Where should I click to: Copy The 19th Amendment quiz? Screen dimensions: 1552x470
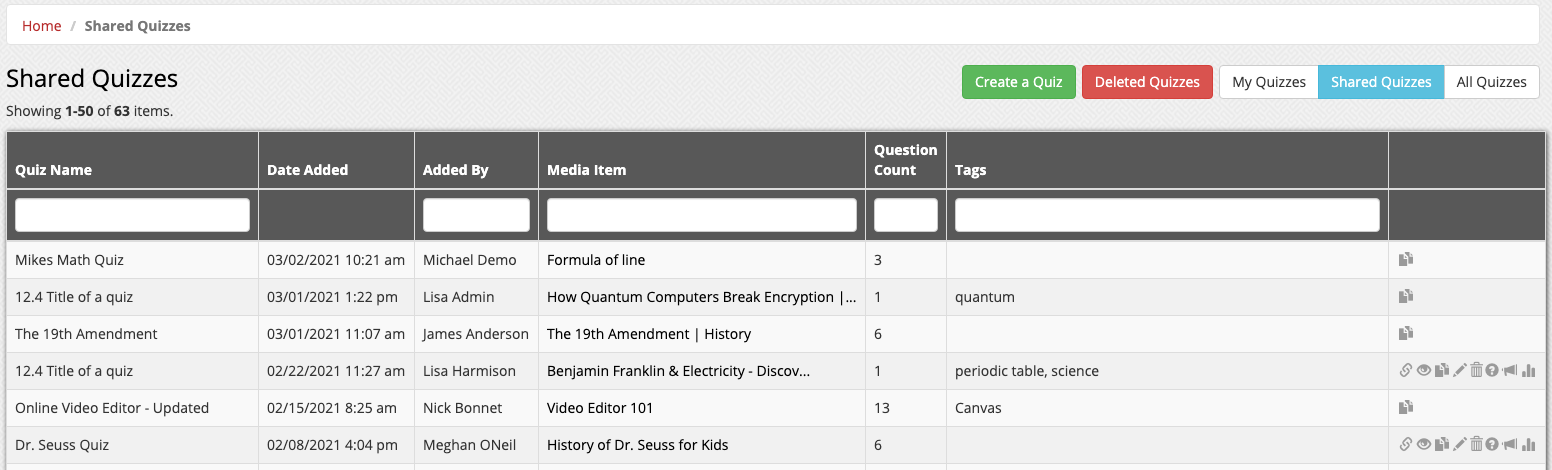1406,334
